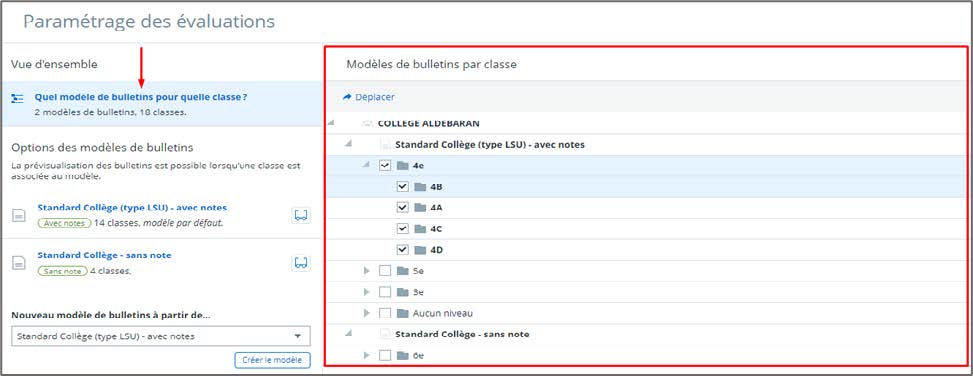Viewport: 973px width, 376px height.
Task: Preview the 'sans note' model with glasses icon
Action: point(301,262)
